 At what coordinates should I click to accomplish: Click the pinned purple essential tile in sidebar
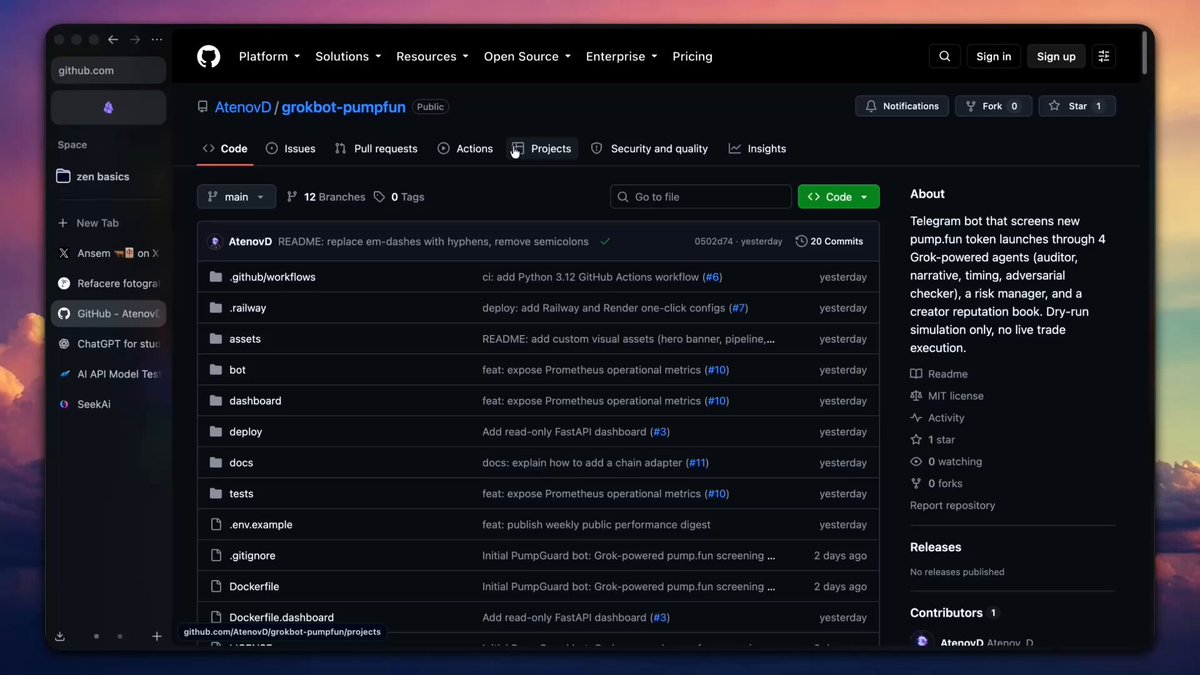click(109, 107)
